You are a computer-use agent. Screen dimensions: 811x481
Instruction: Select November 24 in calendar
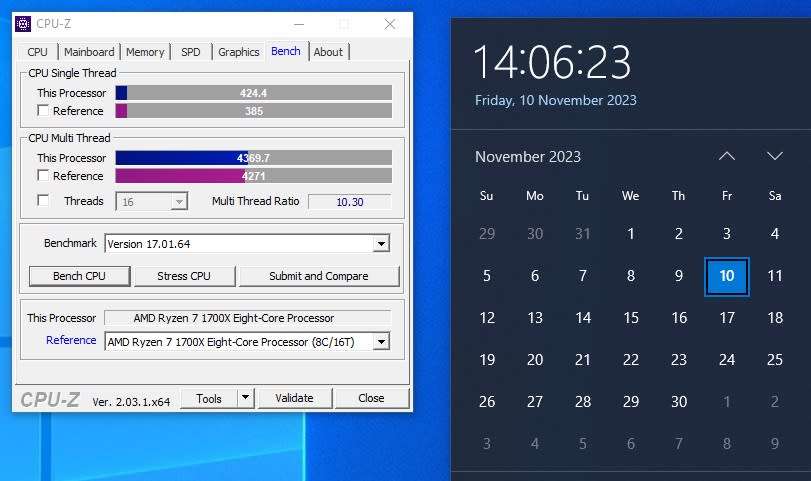727,359
